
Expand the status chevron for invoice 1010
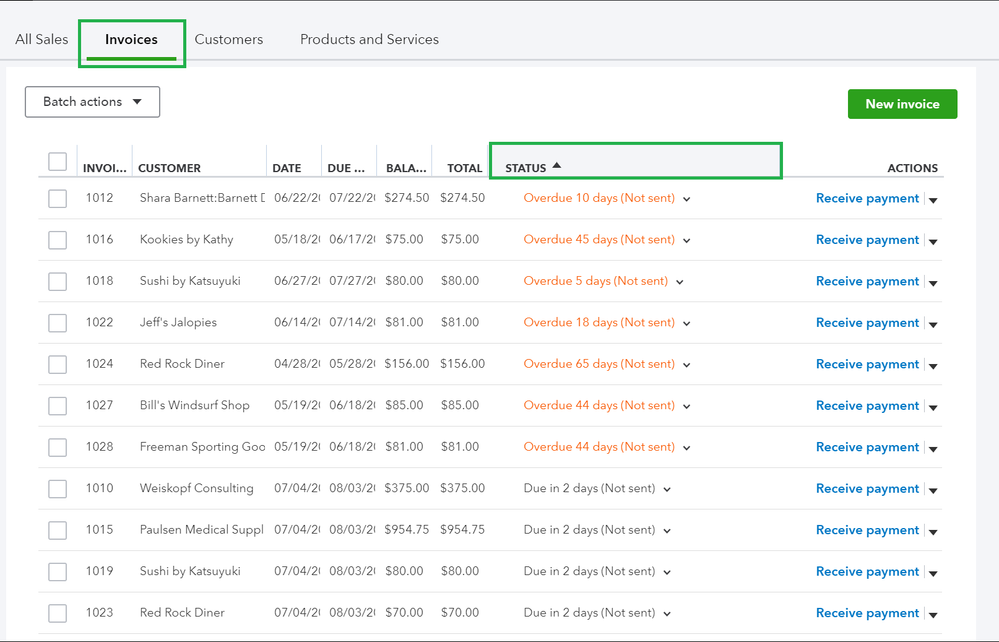(666, 489)
